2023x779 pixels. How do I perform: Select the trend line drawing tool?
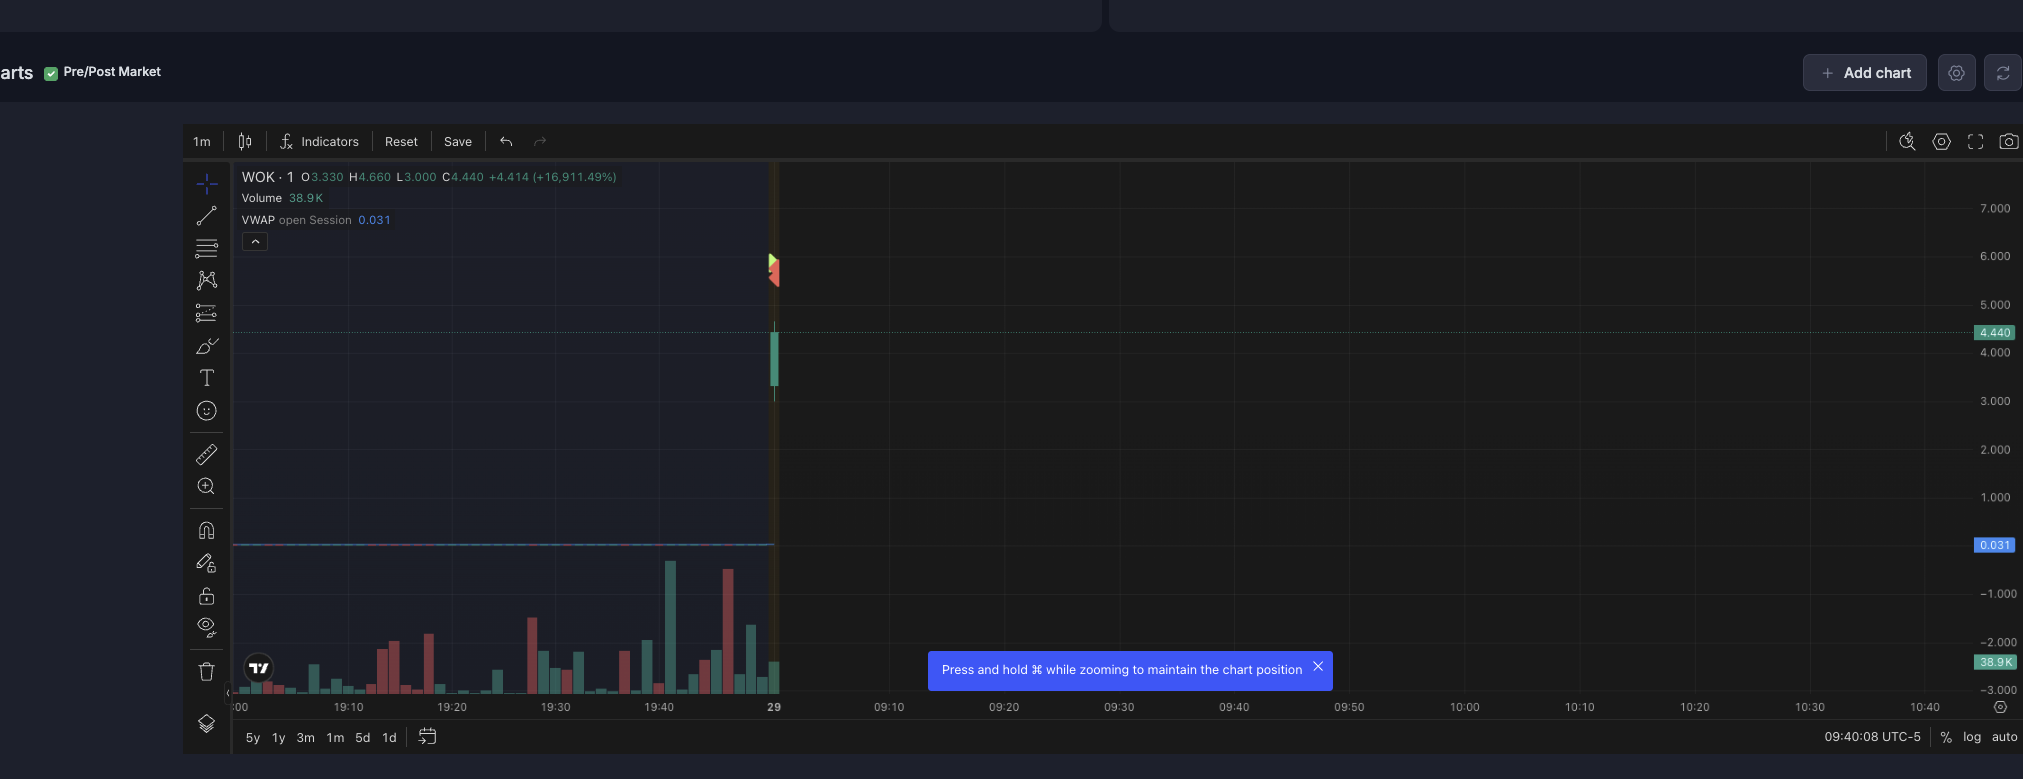pyautogui.click(x=206, y=216)
